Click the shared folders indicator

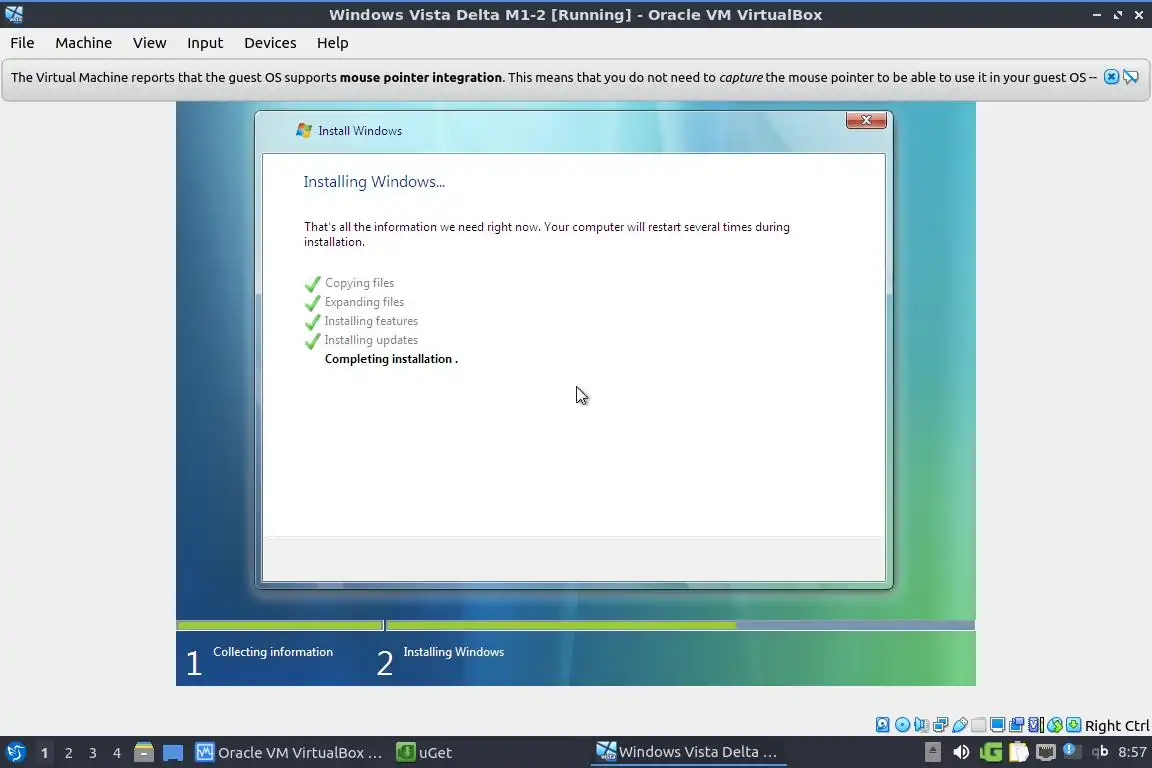pos(979,725)
